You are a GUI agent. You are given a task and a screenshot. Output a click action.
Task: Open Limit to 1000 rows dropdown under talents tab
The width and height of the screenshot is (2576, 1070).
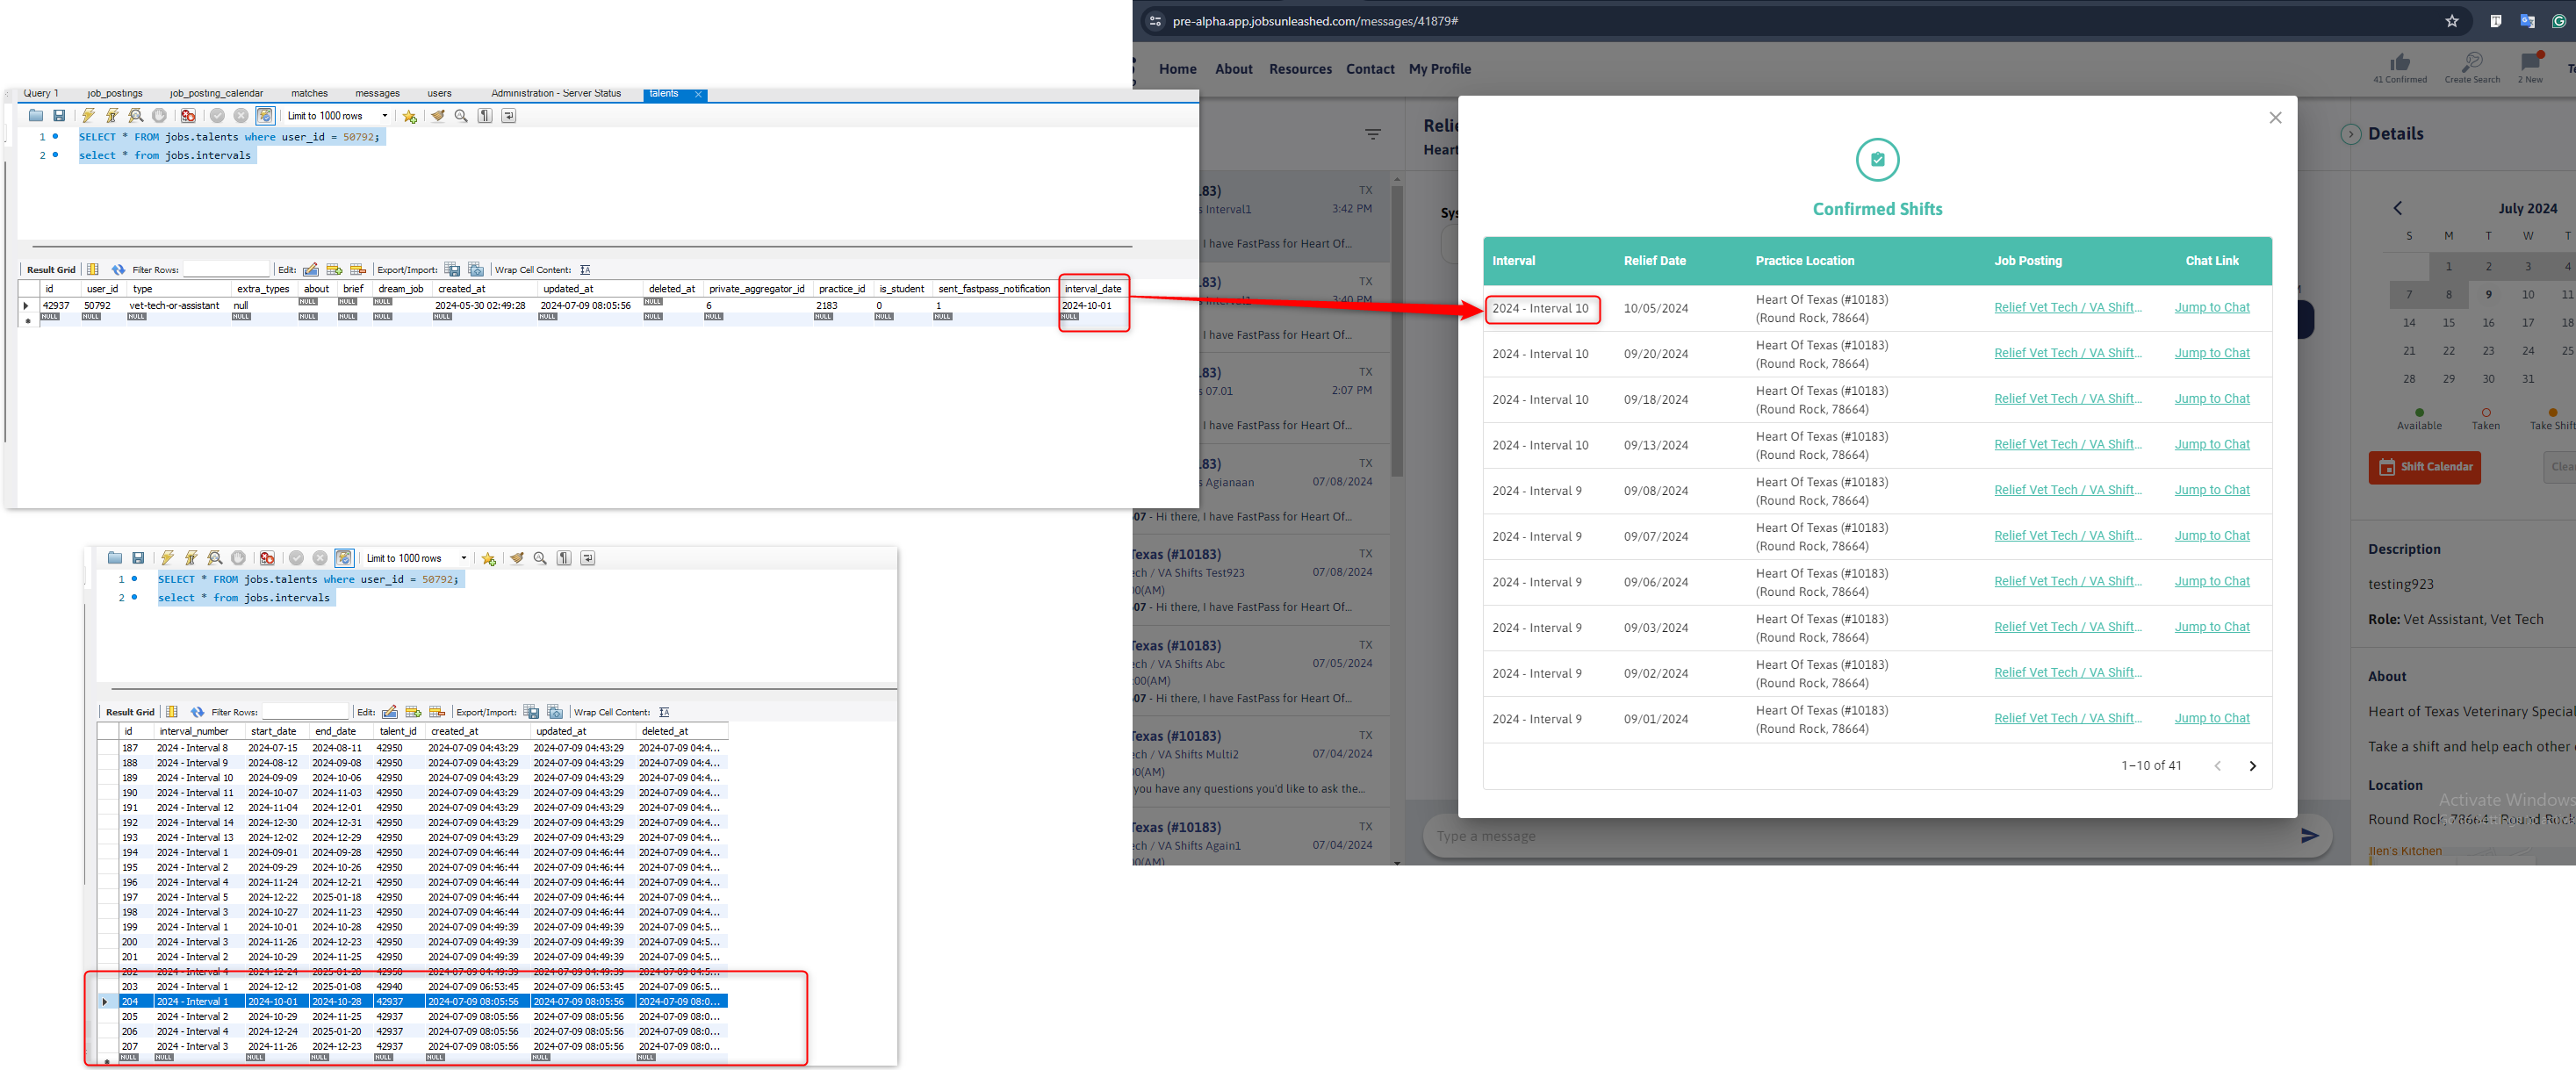coord(385,116)
